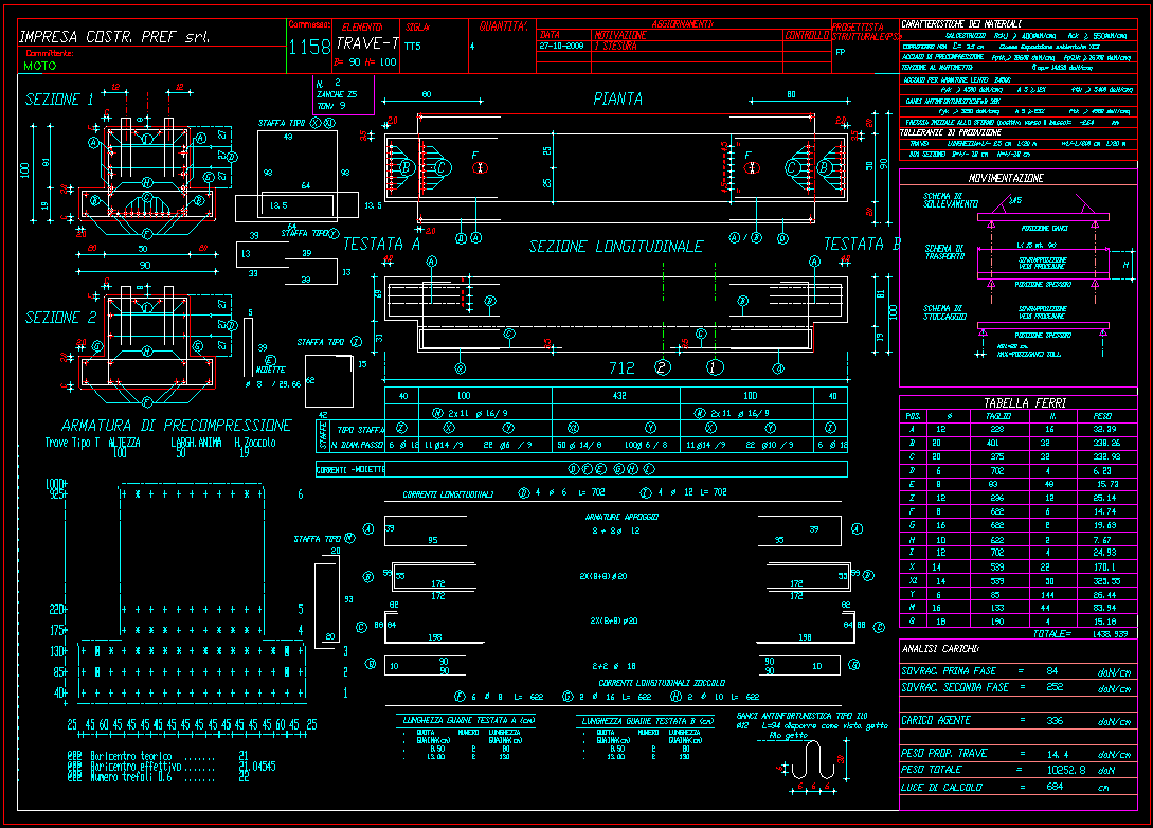Click the TESTATA A label

click(381, 244)
